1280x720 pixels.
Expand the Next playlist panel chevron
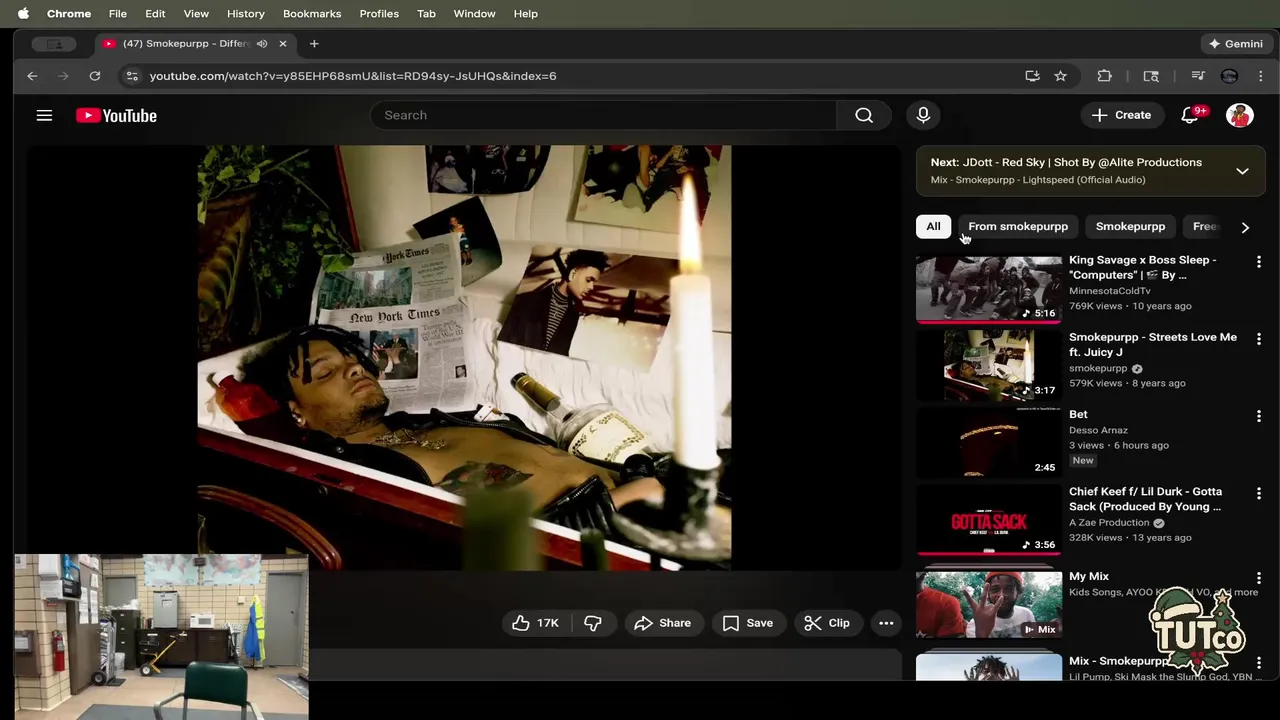(1242, 171)
